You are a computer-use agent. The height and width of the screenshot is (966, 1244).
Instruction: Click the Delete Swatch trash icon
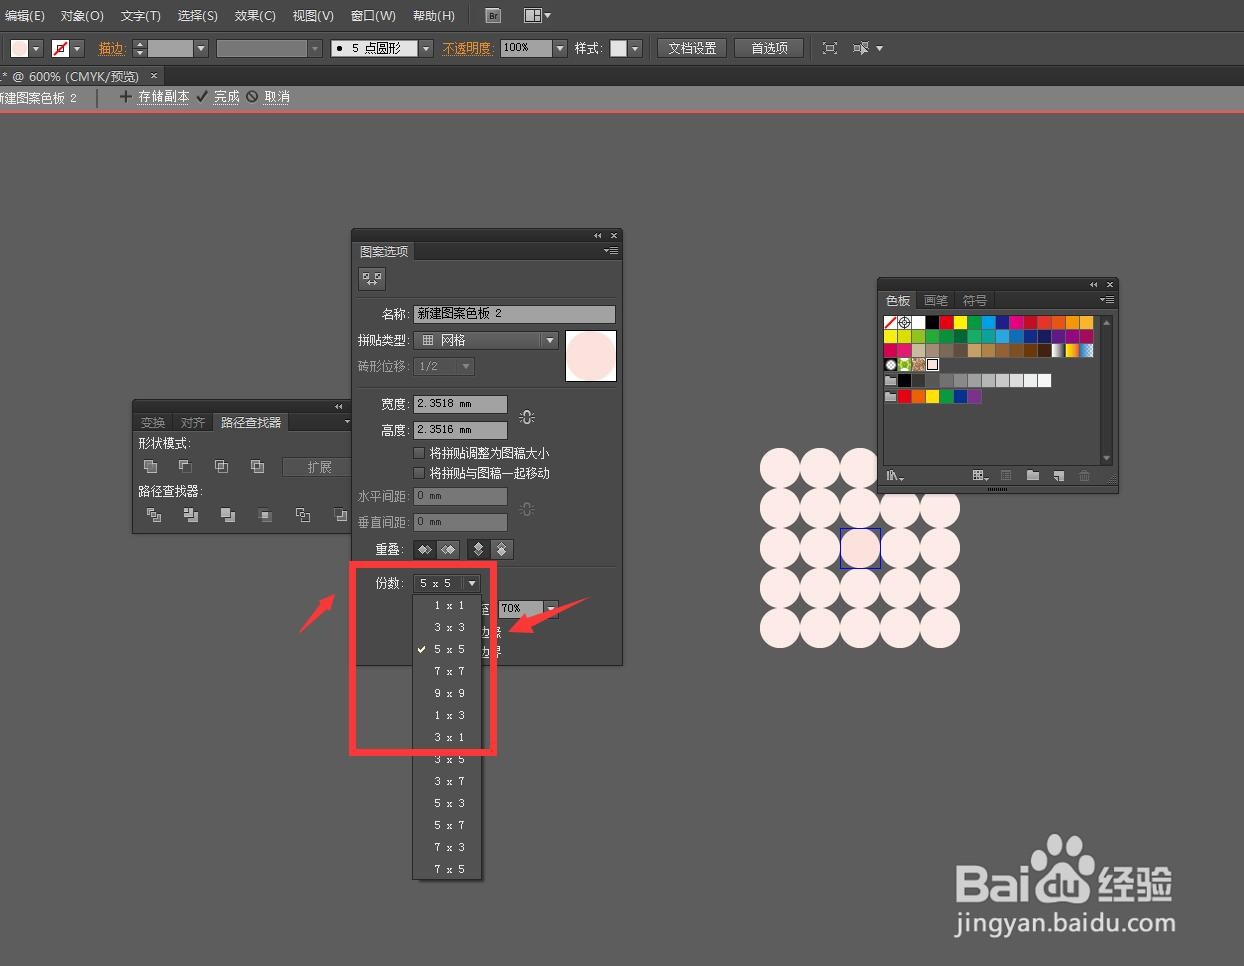click(1084, 476)
